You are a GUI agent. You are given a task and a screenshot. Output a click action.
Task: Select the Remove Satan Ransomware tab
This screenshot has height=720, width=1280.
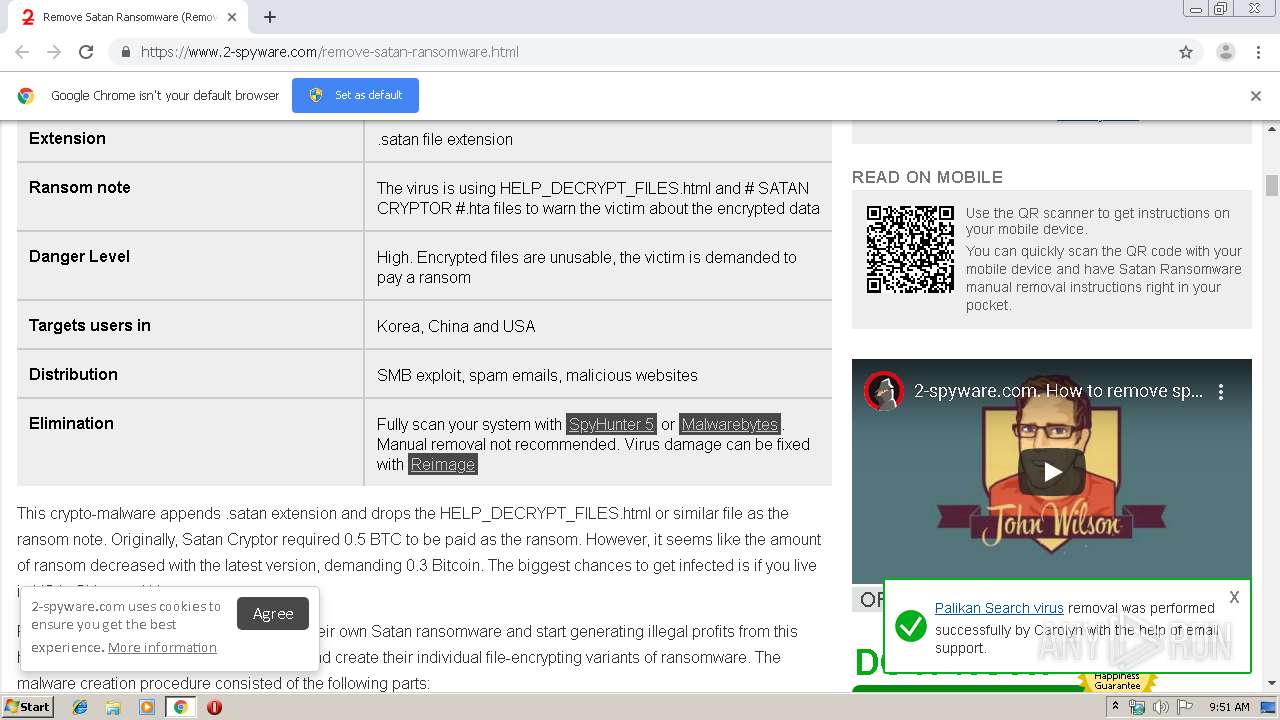[128, 17]
